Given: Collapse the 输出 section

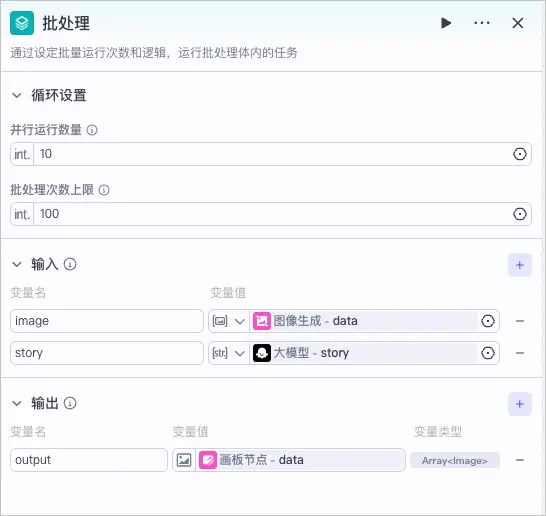Looking at the screenshot, I should coord(17,403).
